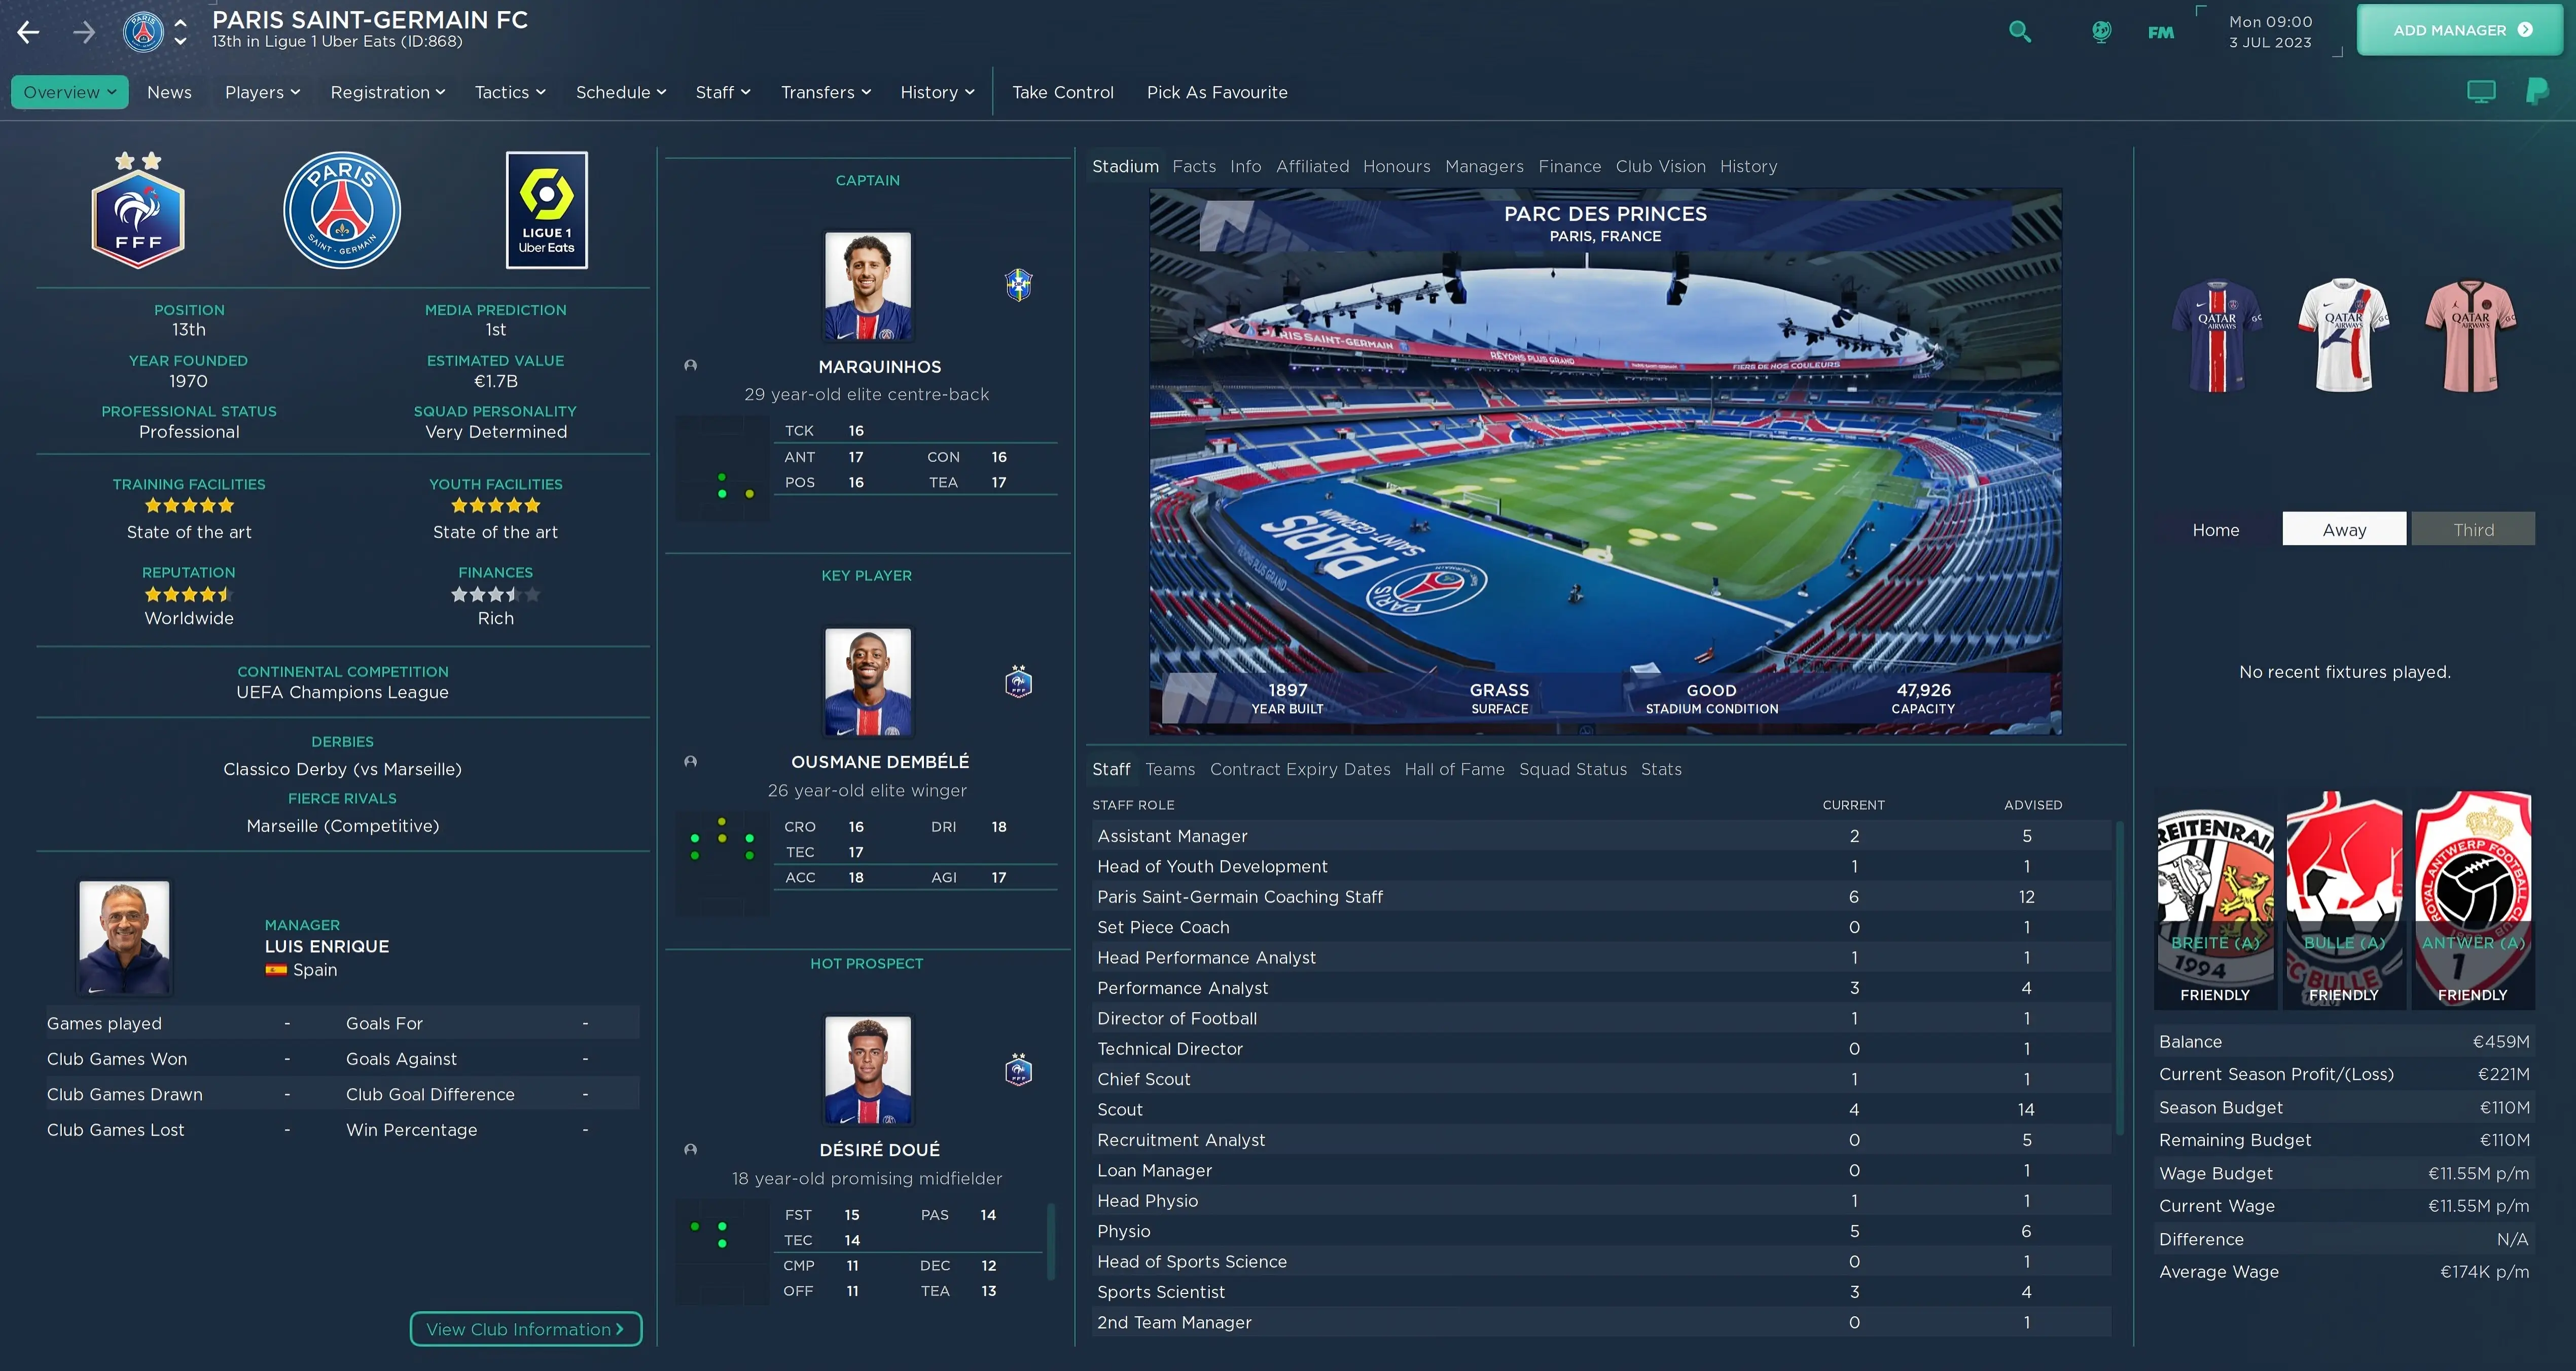Open the FFF federation crest
Screen dimensions: 2576x1371
pos(138,210)
